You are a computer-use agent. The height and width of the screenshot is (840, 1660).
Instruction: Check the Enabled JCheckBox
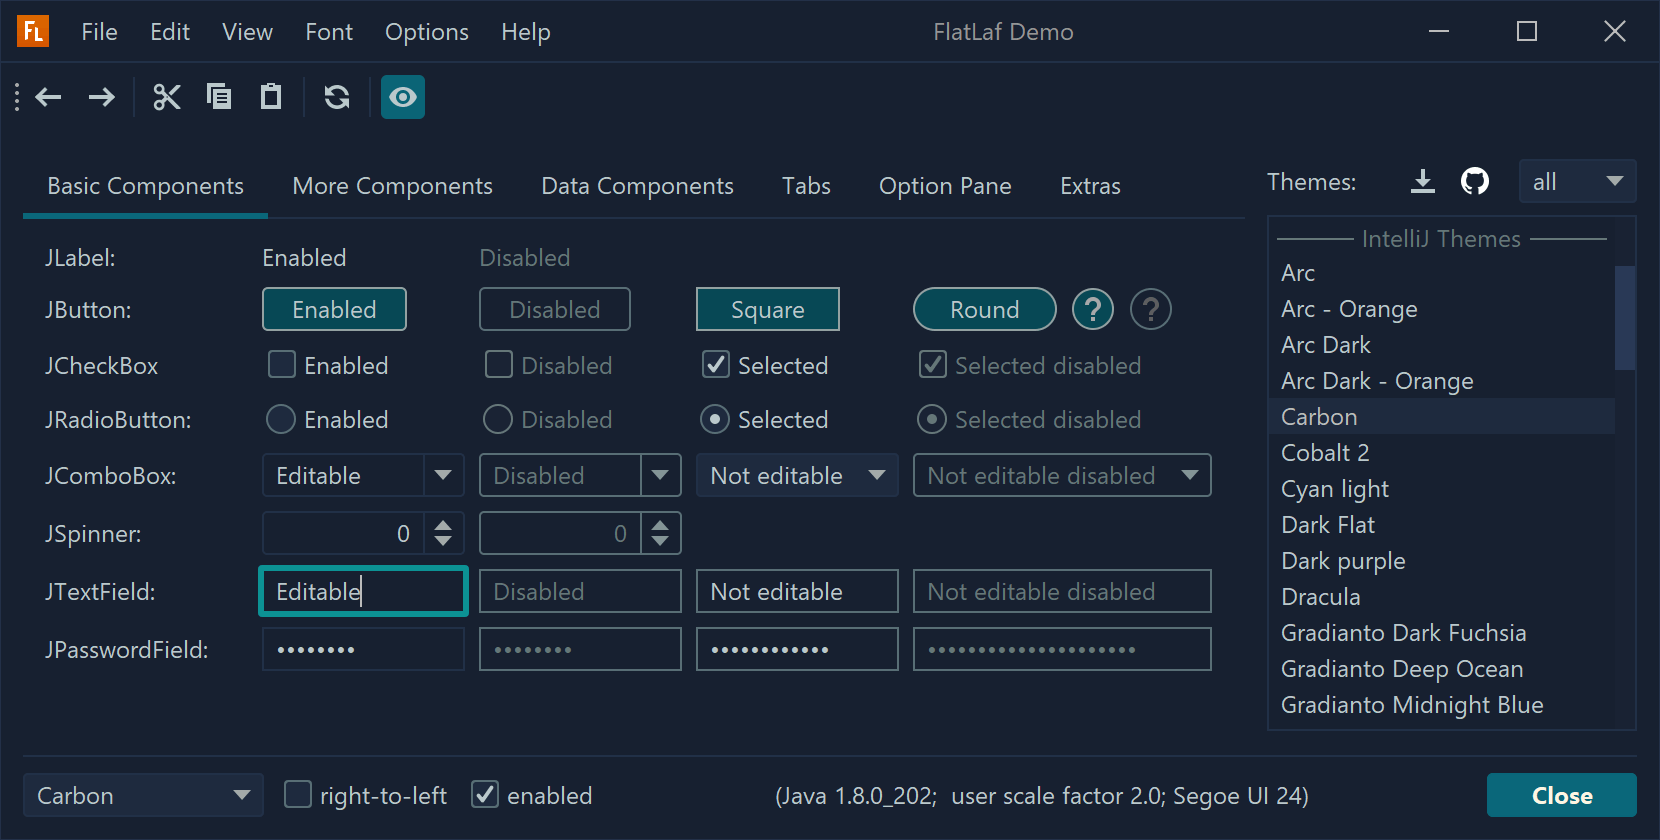[282, 365]
